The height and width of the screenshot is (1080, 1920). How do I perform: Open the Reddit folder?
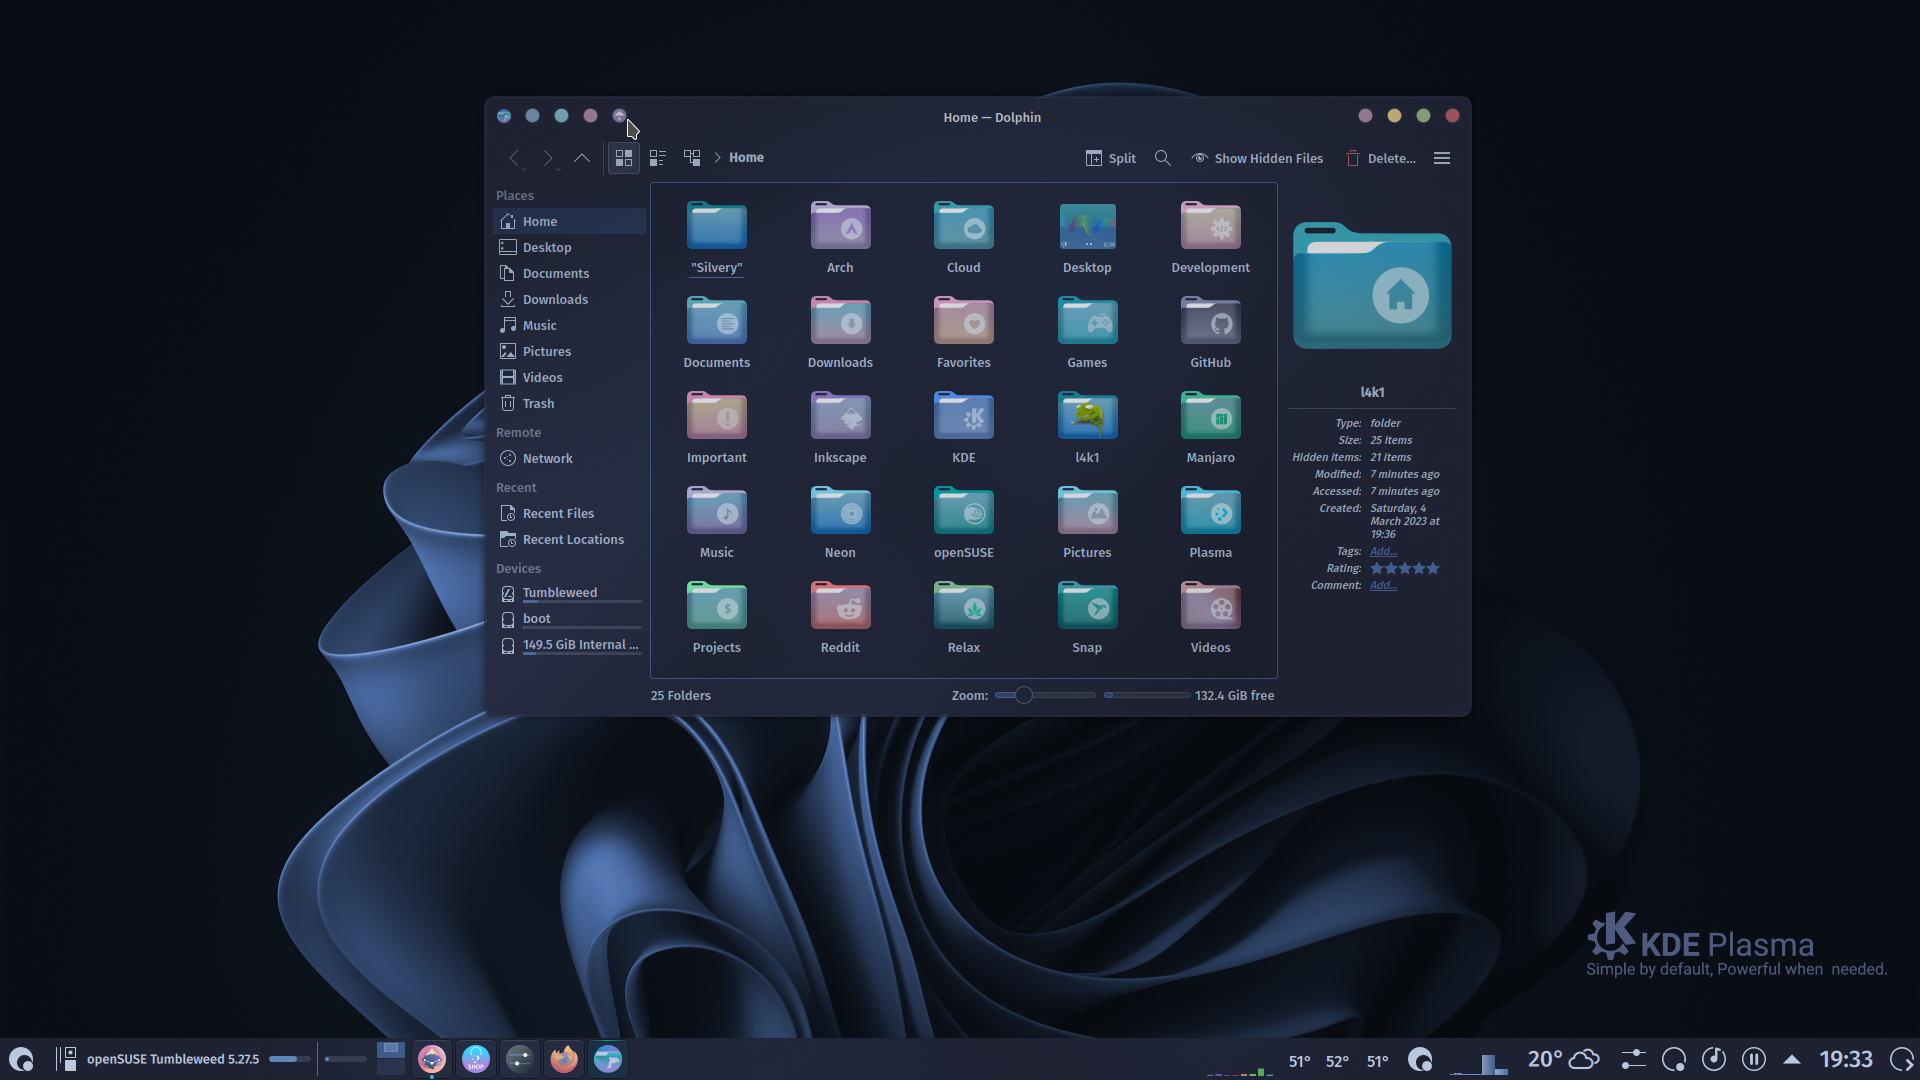tap(840, 617)
